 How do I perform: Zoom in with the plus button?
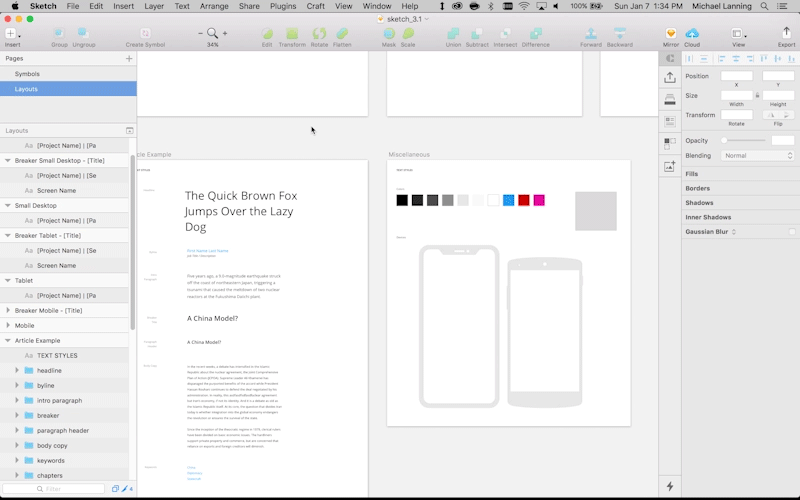point(225,34)
